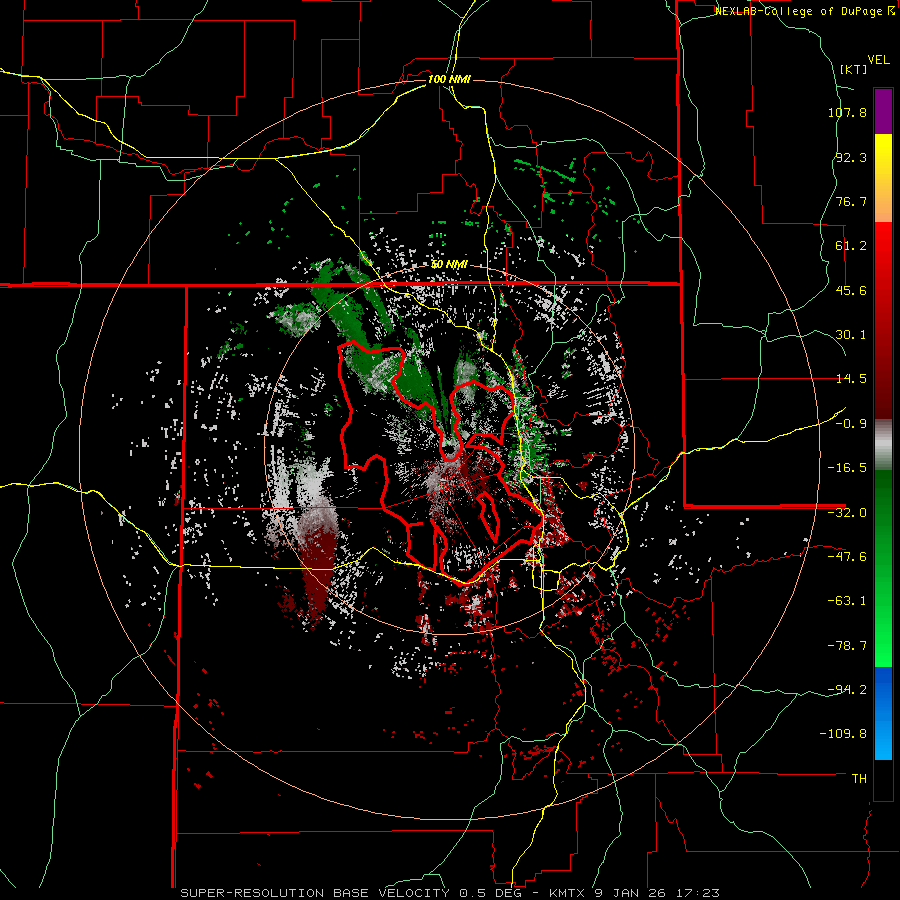Click the 76.7 legend value
This screenshot has width=900, height=900.
[x=851, y=201]
